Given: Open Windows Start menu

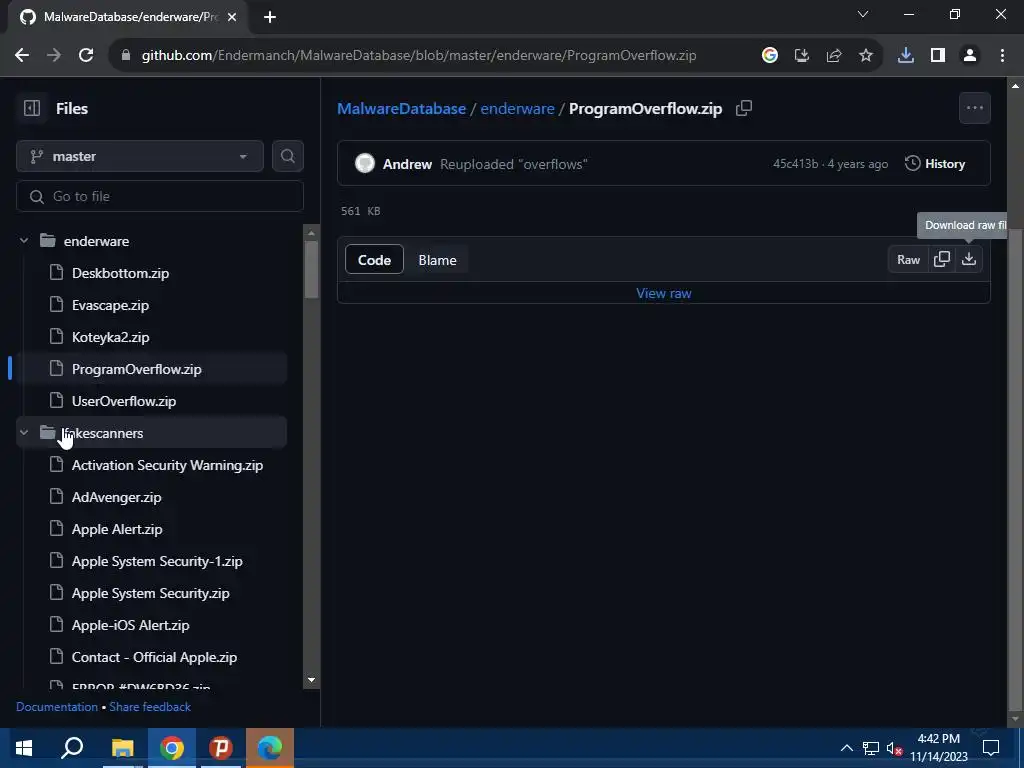Looking at the screenshot, I should (x=24, y=748).
